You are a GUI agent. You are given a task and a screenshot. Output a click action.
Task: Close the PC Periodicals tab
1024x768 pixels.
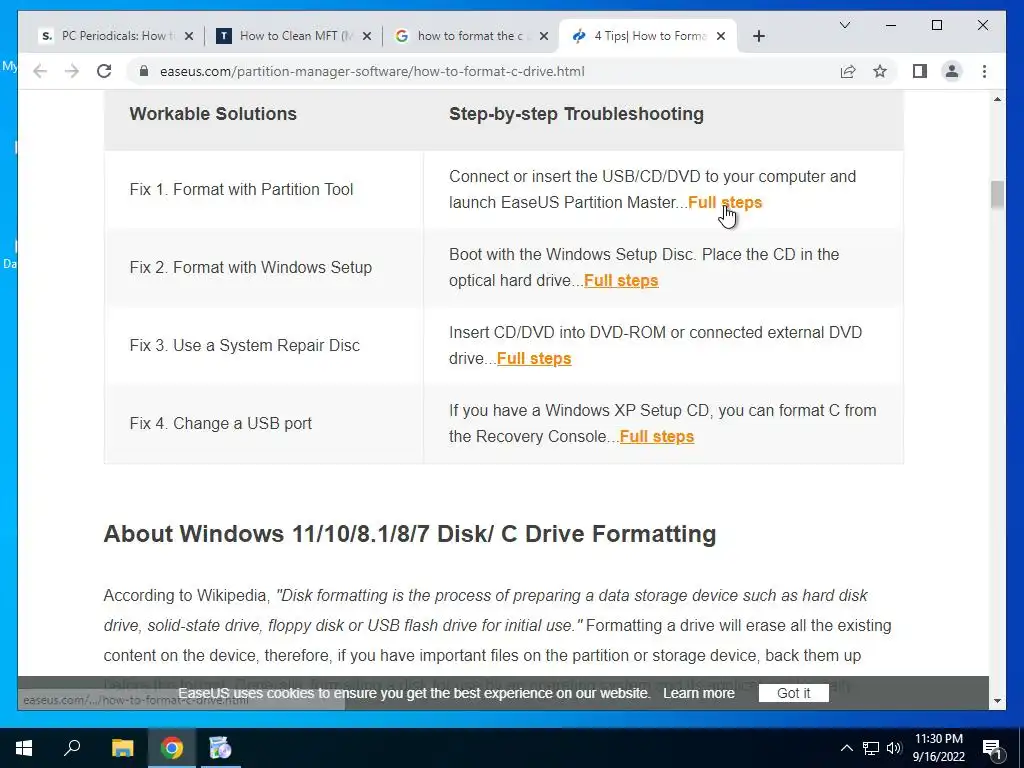pos(189,36)
